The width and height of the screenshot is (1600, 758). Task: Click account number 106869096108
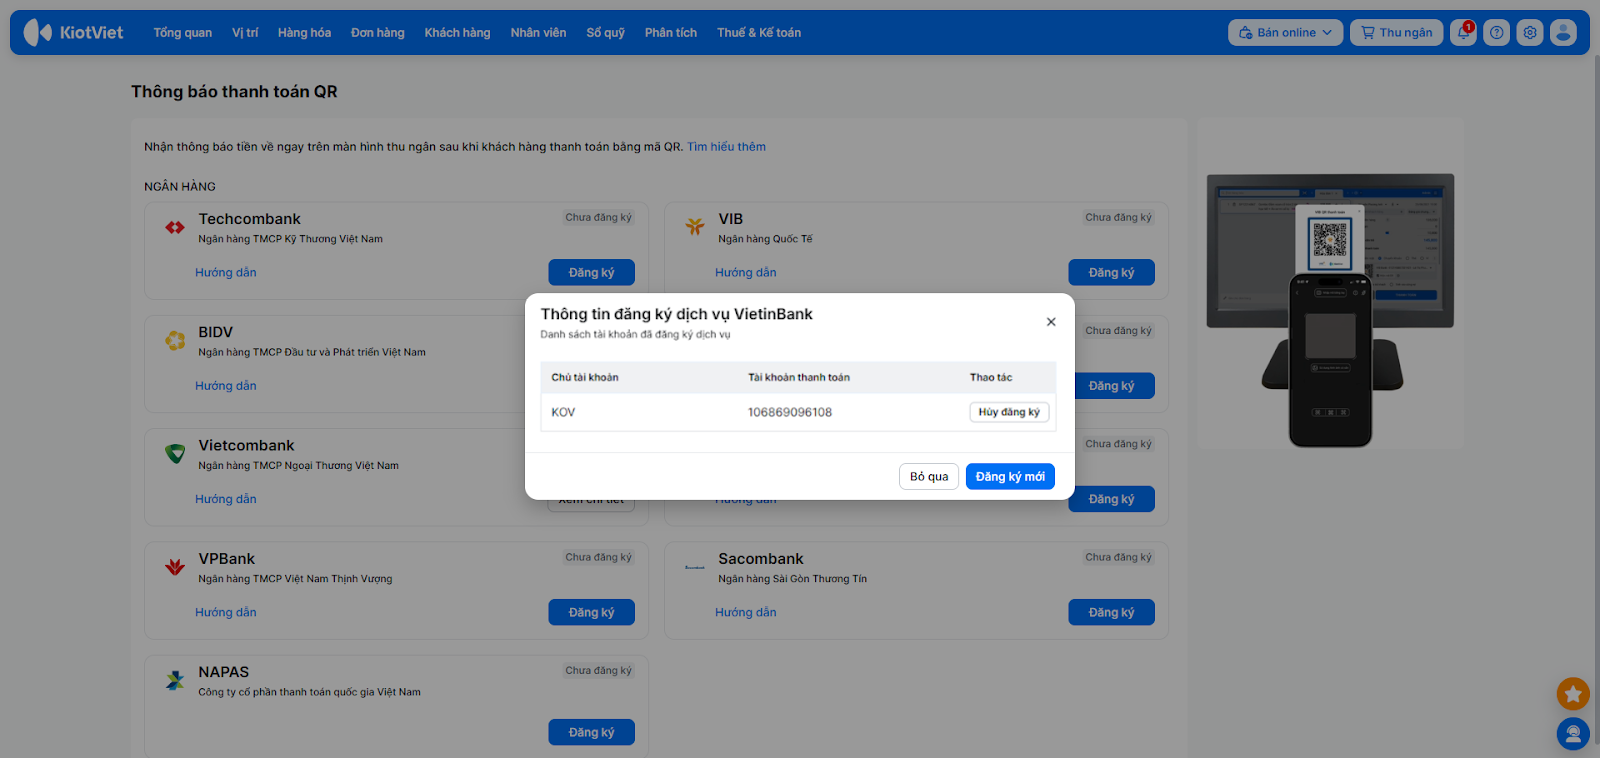pyautogui.click(x=790, y=412)
